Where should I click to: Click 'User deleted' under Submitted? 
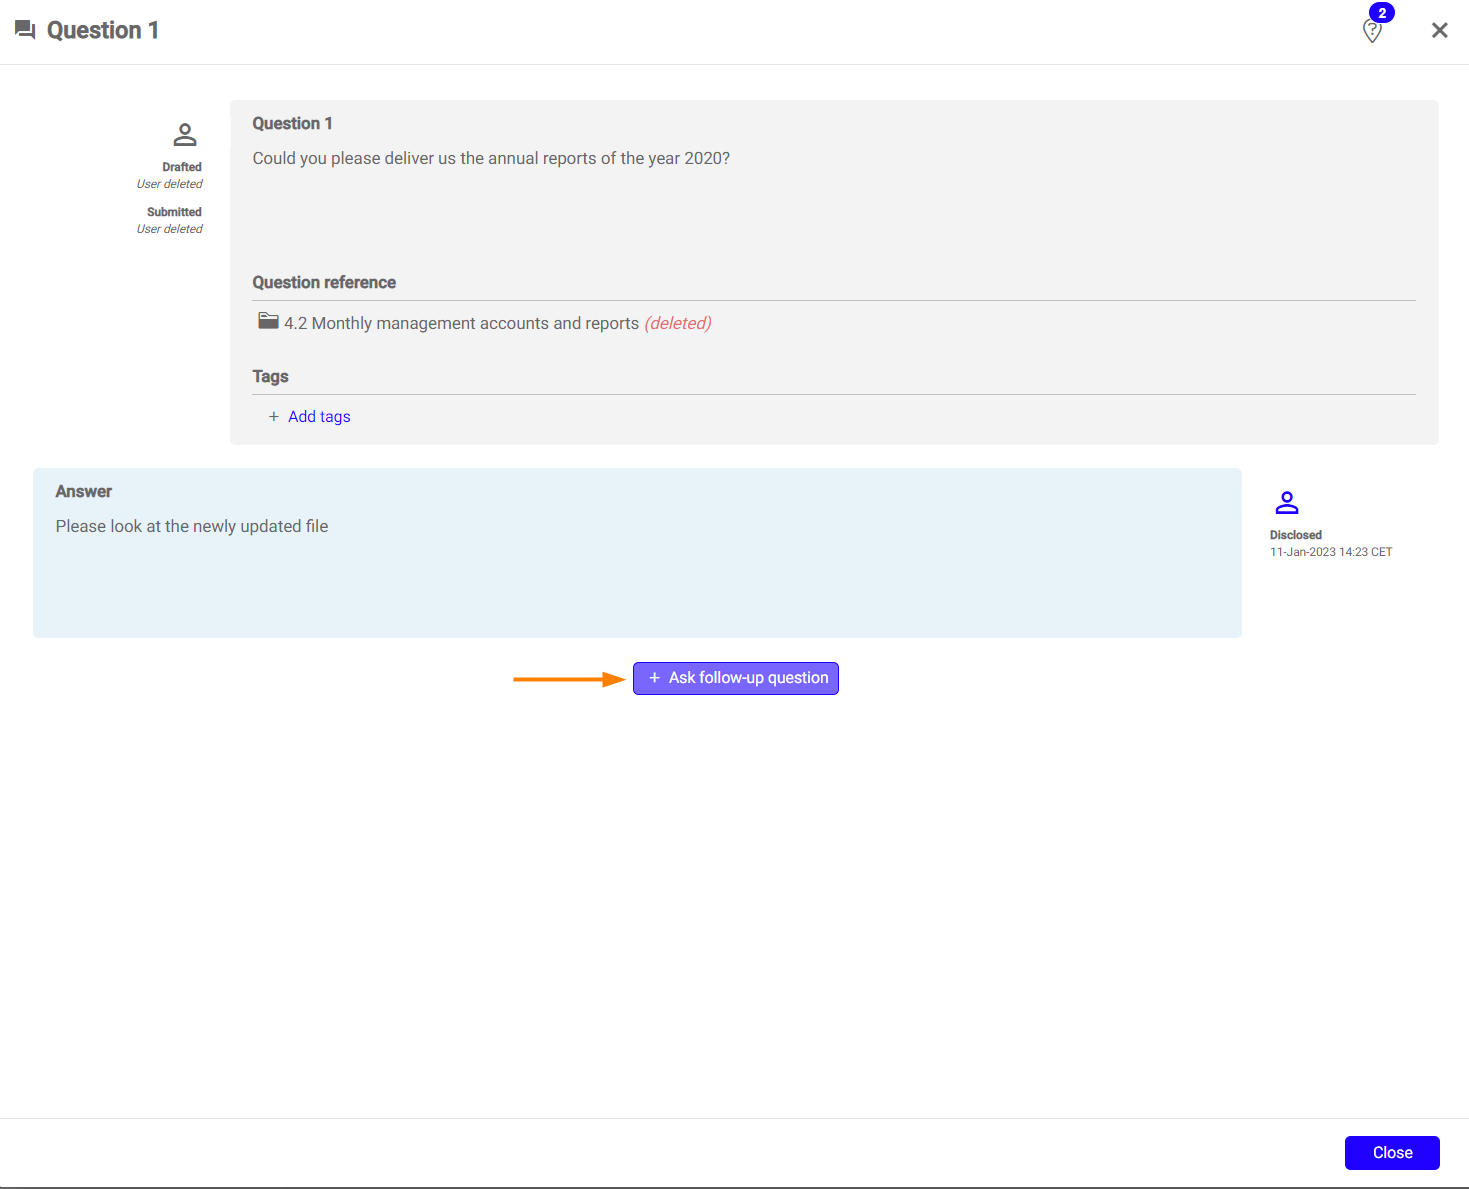tap(170, 229)
